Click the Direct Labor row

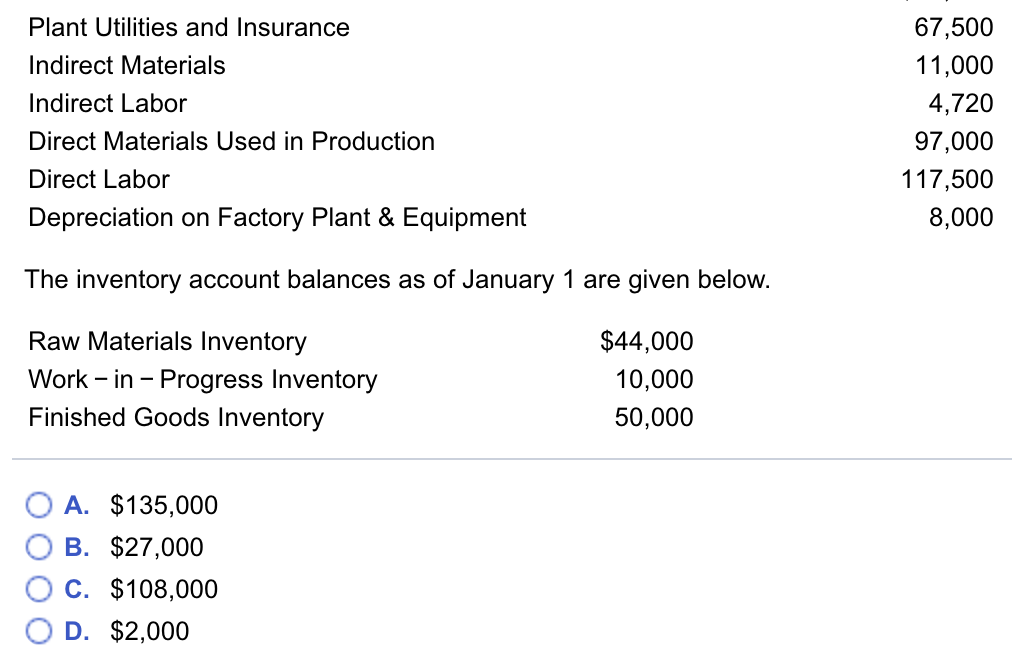97,180
